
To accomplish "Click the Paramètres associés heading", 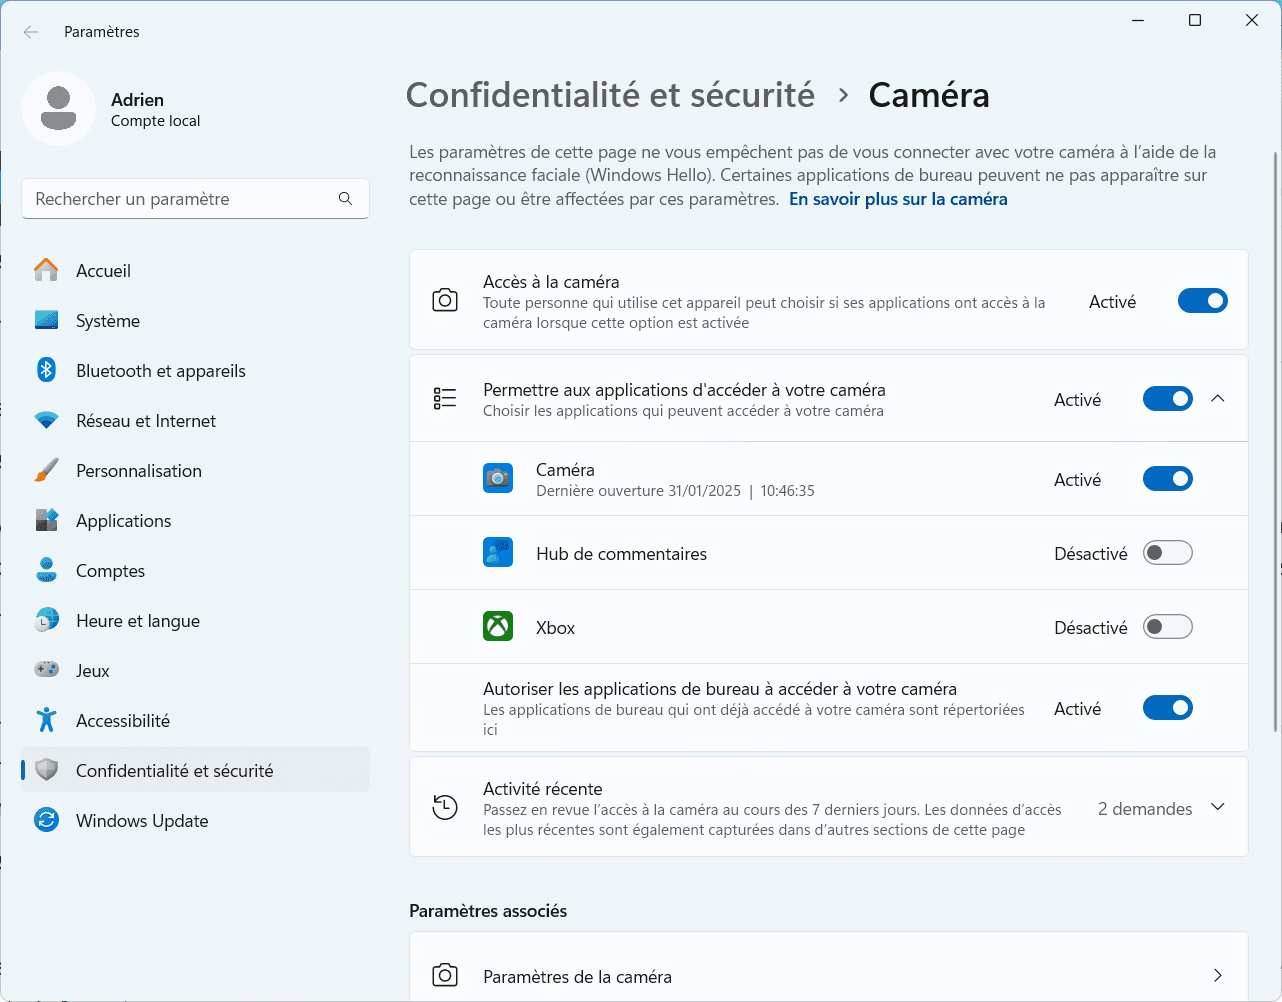I will tap(488, 911).
